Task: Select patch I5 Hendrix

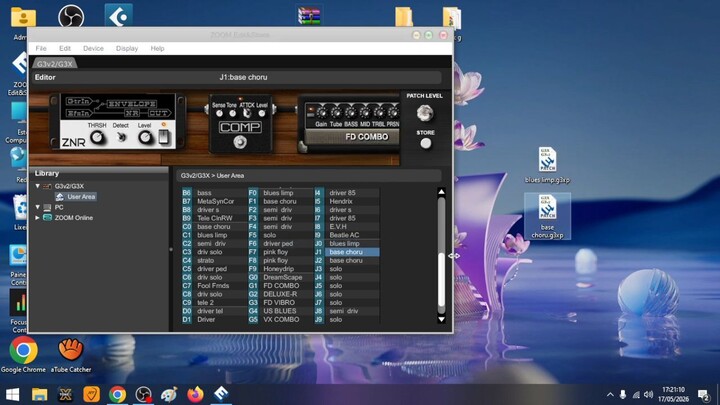Action: pos(347,201)
